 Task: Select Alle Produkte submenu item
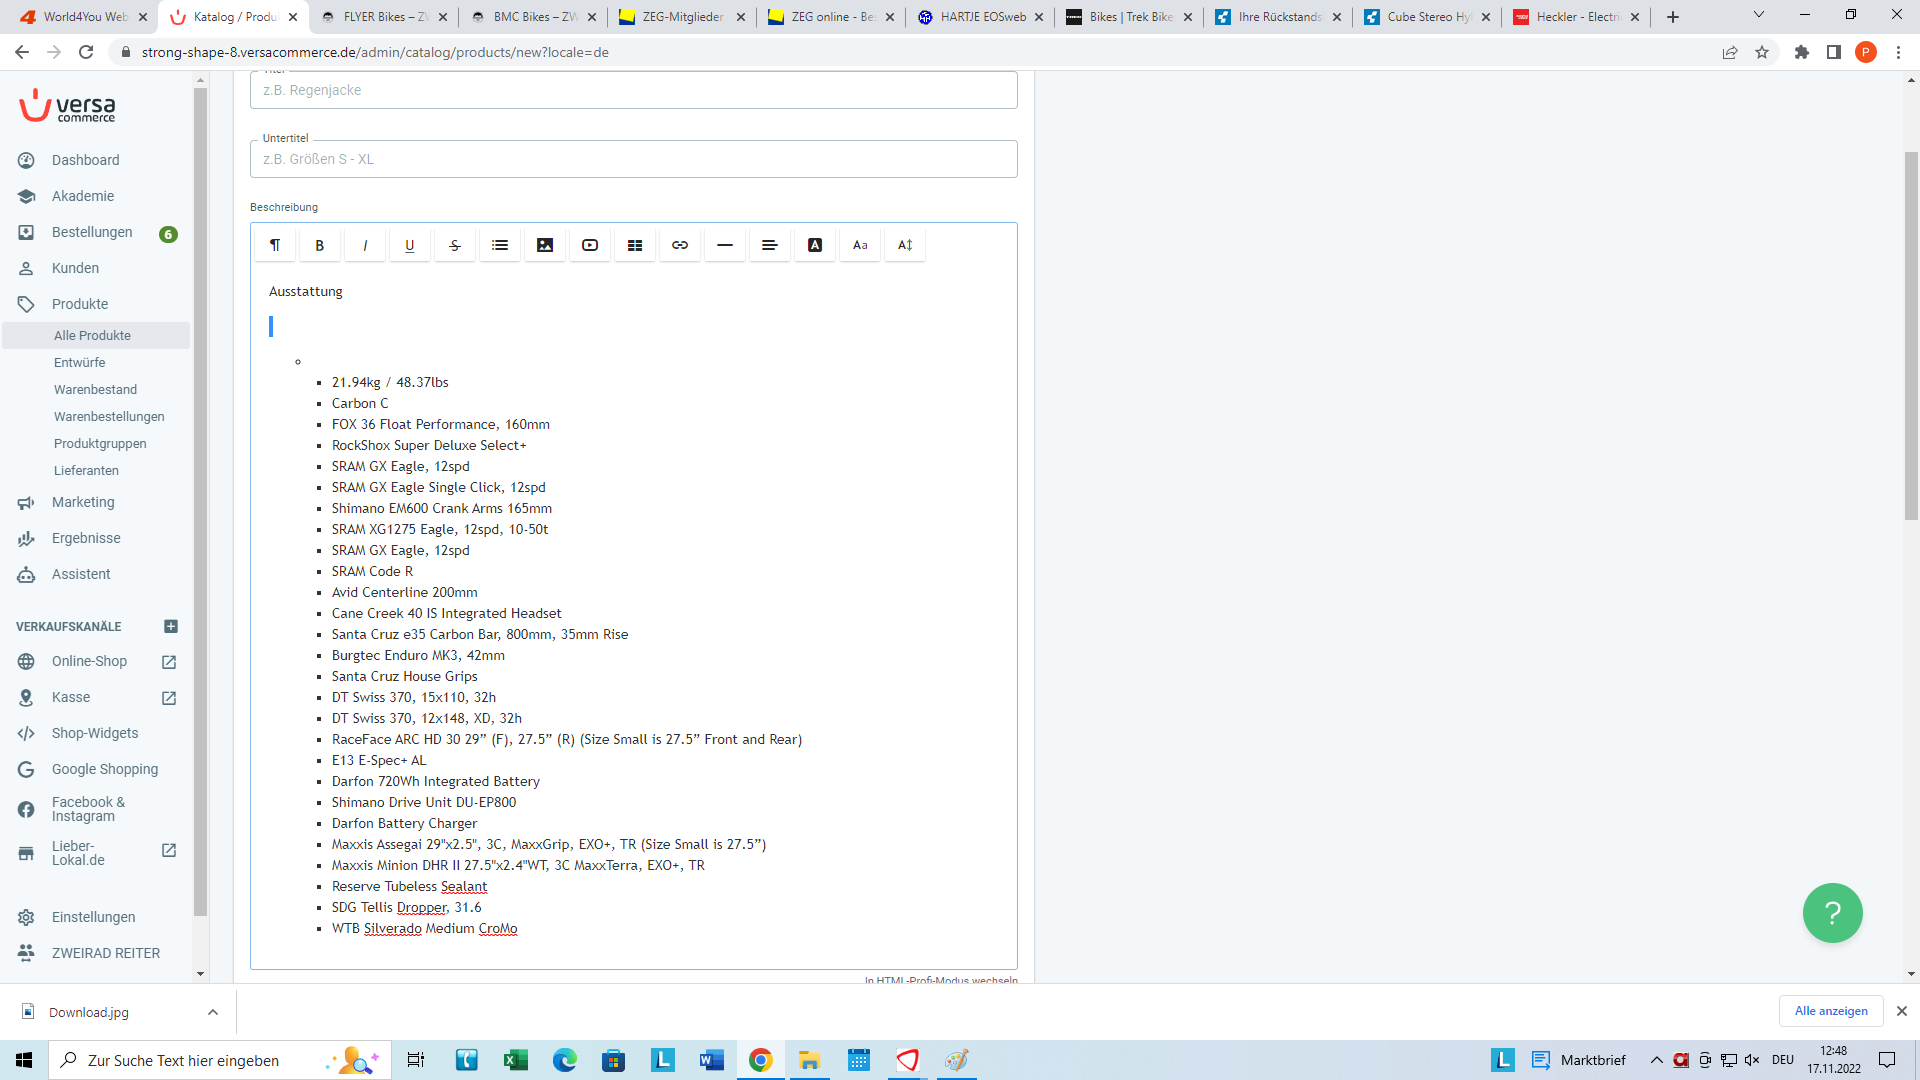pyautogui.click(x=96, y=335)
